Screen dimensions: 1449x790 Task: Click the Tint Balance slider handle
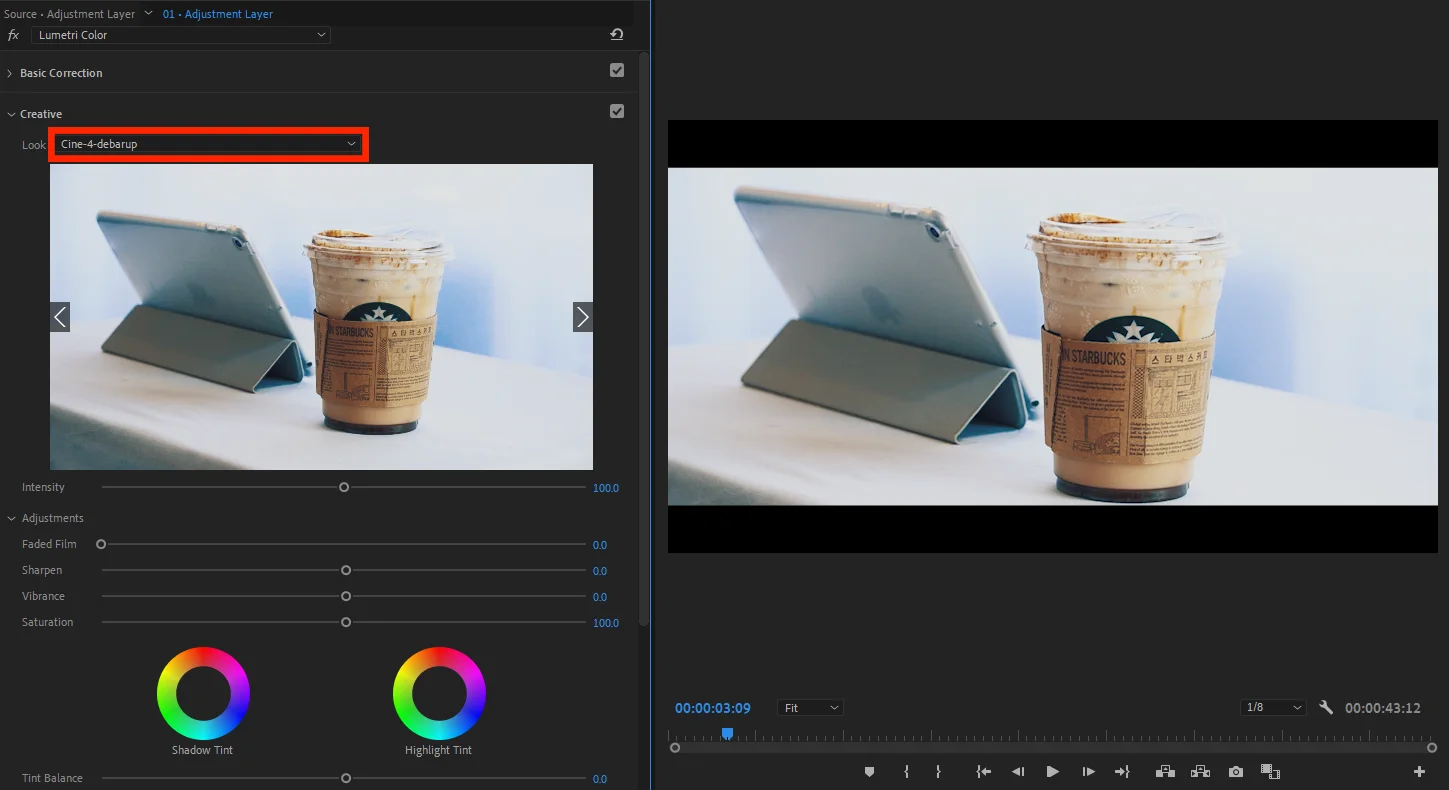346,778
